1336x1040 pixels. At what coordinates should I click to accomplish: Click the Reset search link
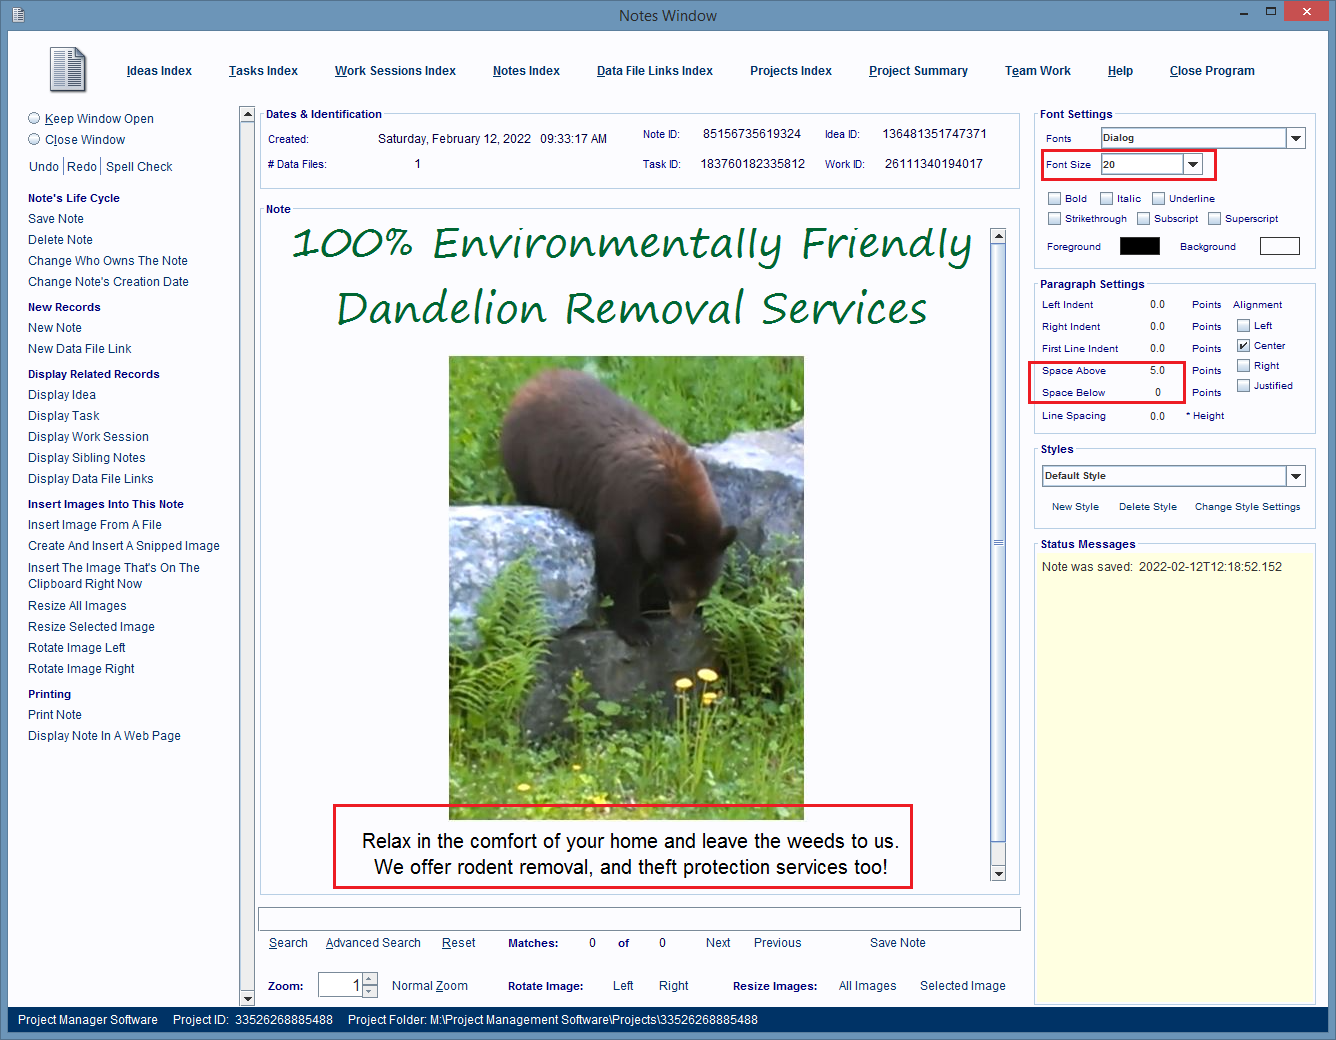(459, 943)
